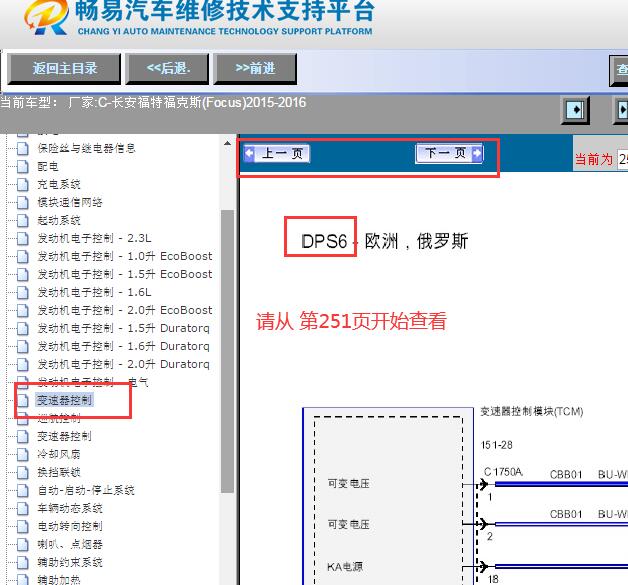Click document icon beside 换挡联锁
The height and width of the screenshot is (585, 628).
point(23,472)
